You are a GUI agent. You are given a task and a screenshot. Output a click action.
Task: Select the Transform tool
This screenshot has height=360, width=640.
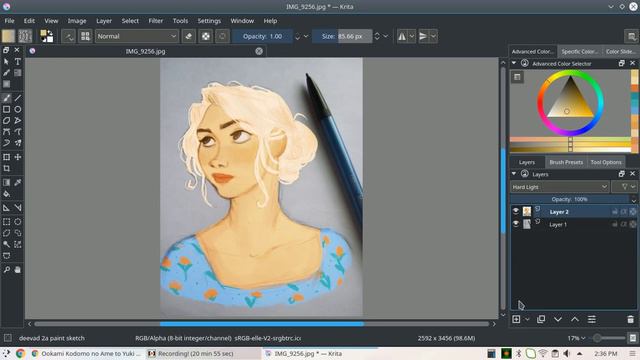(x=7, y=157)
